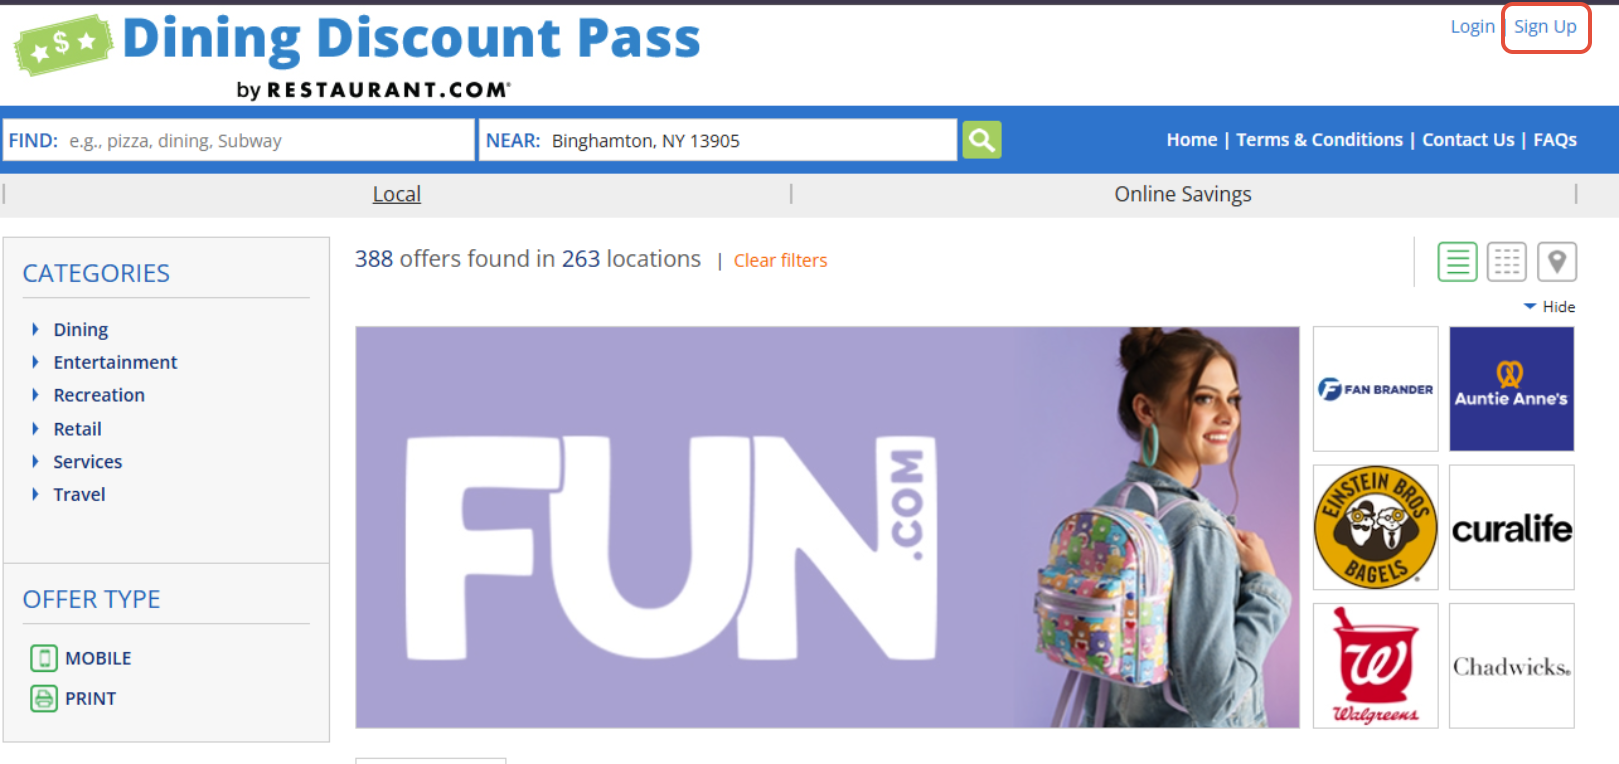Hide the featured brands panel
1619x764 pixels.
[1549, 307]
